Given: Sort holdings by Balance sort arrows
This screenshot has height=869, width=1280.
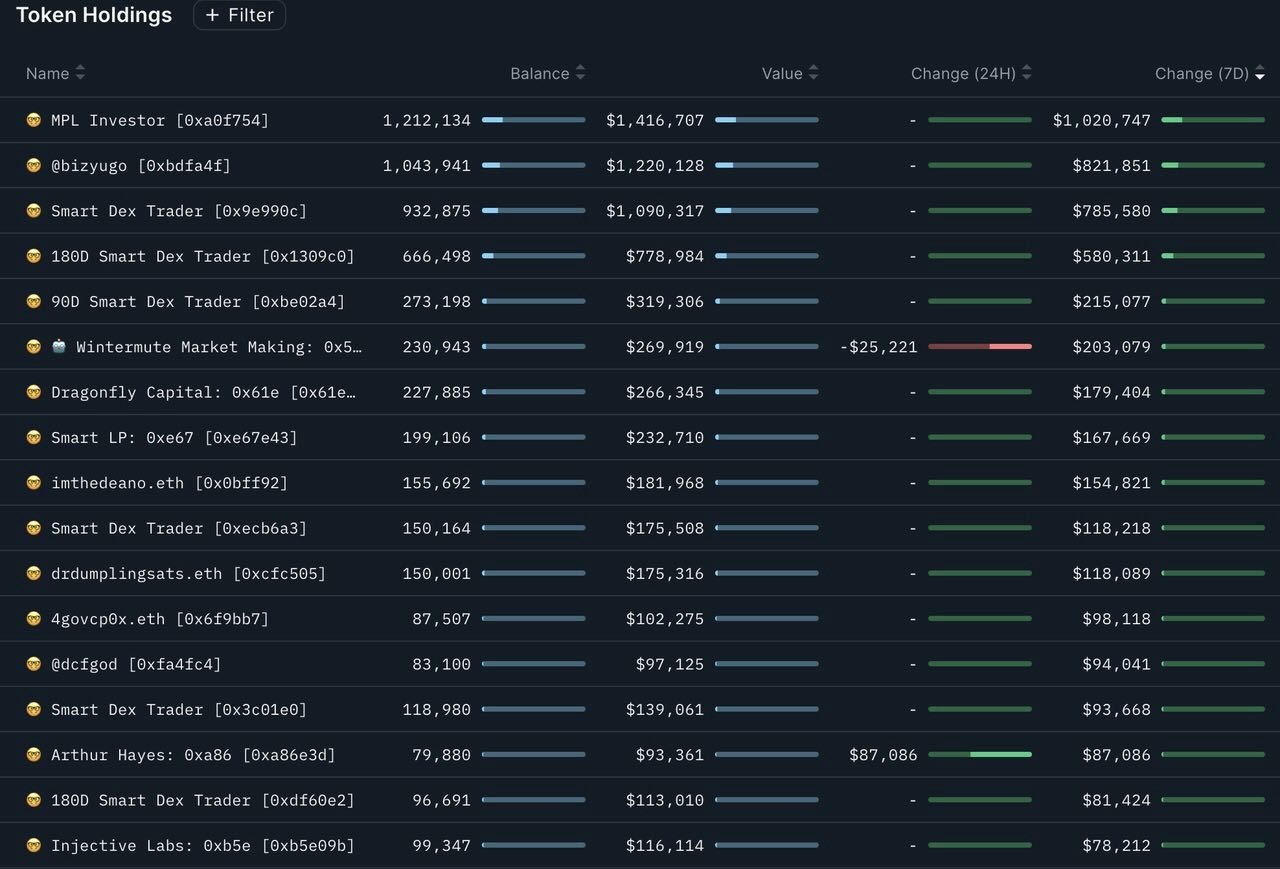Looking at the screenshot, I should tap(580, 73).
